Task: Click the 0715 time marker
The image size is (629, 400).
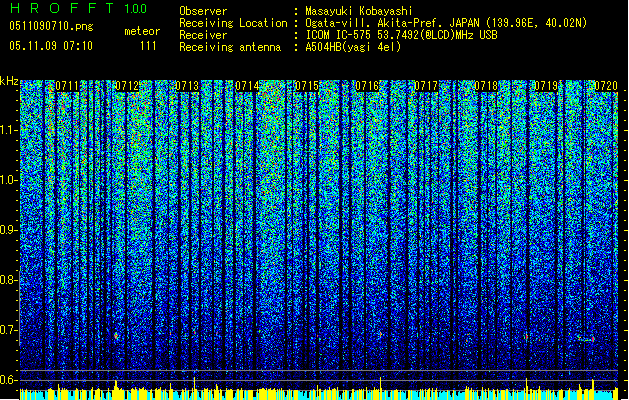Action: [307, 86]
